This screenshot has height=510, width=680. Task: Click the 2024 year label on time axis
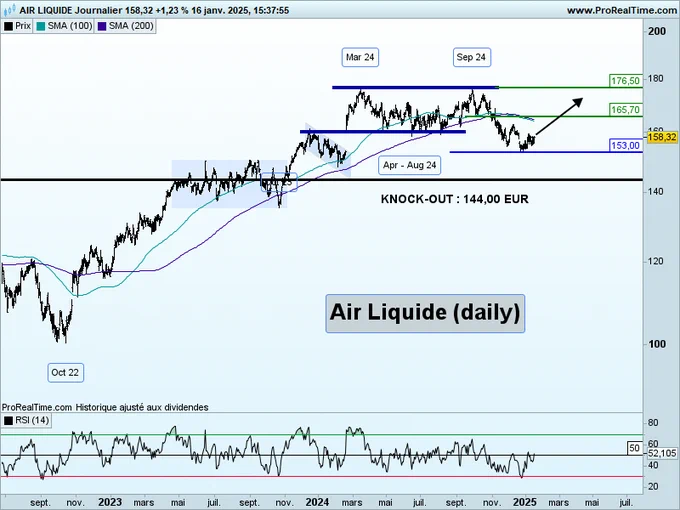pyautogui.click(x=317, y=502)
